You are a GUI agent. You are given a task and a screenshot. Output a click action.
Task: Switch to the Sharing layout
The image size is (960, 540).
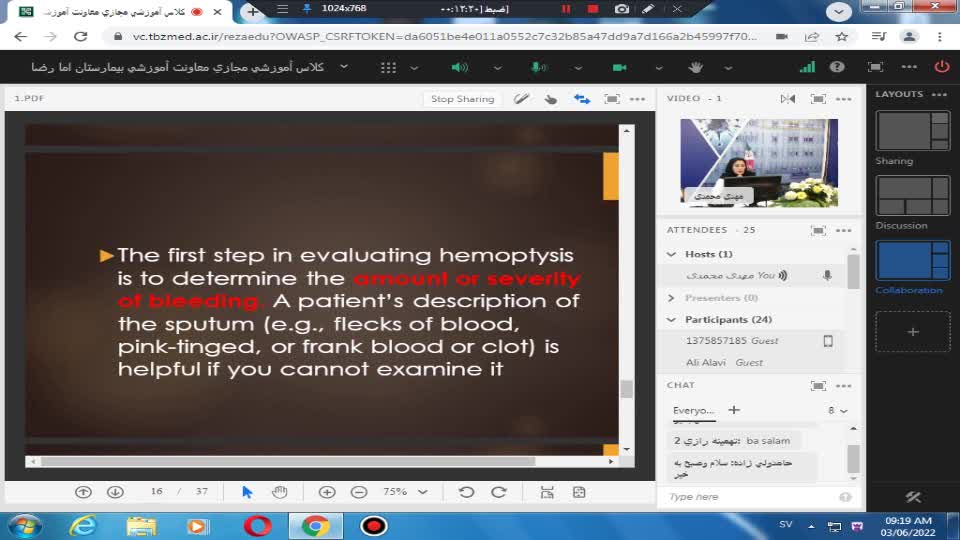(912, 131)
